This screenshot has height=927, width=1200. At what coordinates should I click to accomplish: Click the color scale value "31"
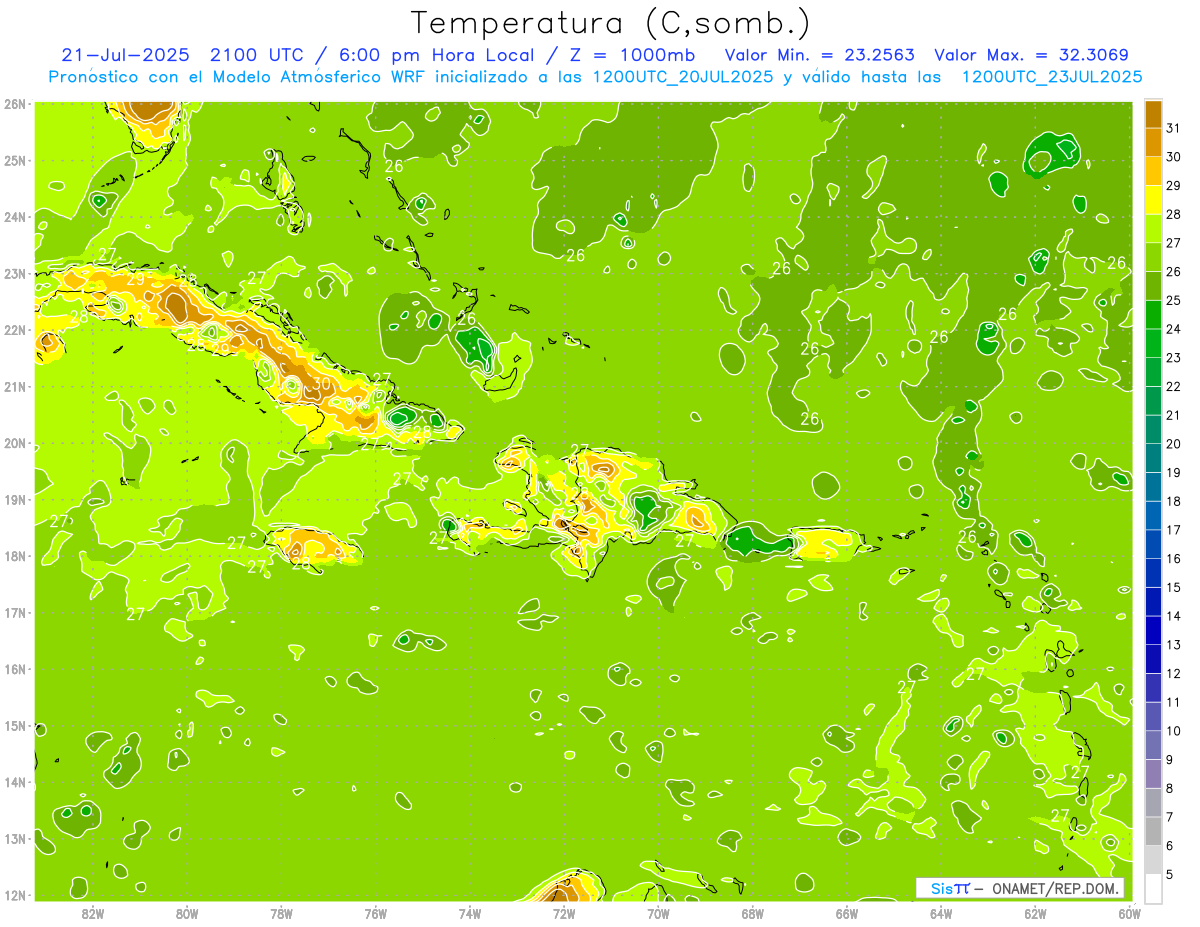[x=1174, y=127]
